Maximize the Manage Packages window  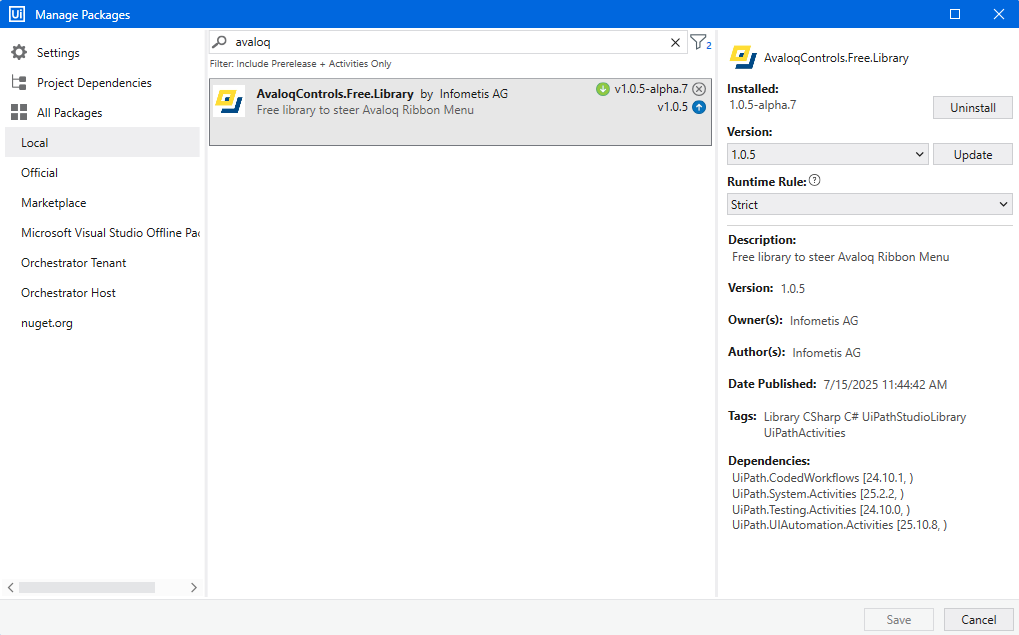(x=955, y=14)
